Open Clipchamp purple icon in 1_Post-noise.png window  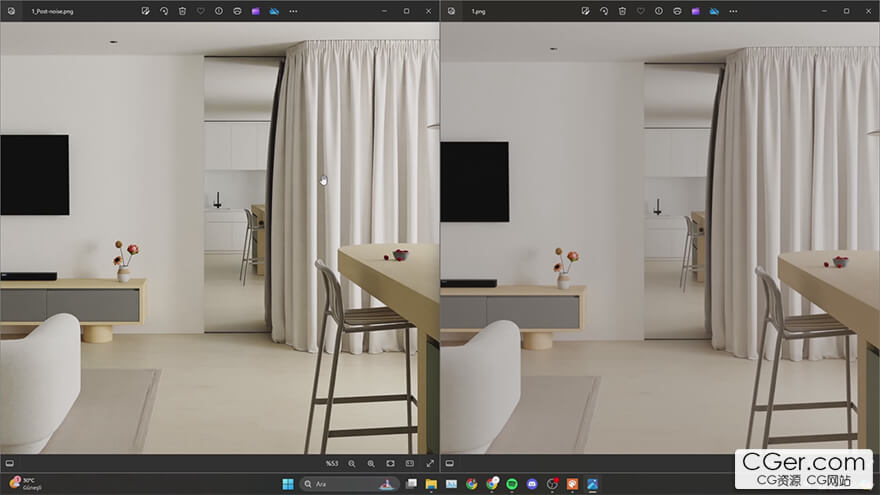(x=256, y=11)
